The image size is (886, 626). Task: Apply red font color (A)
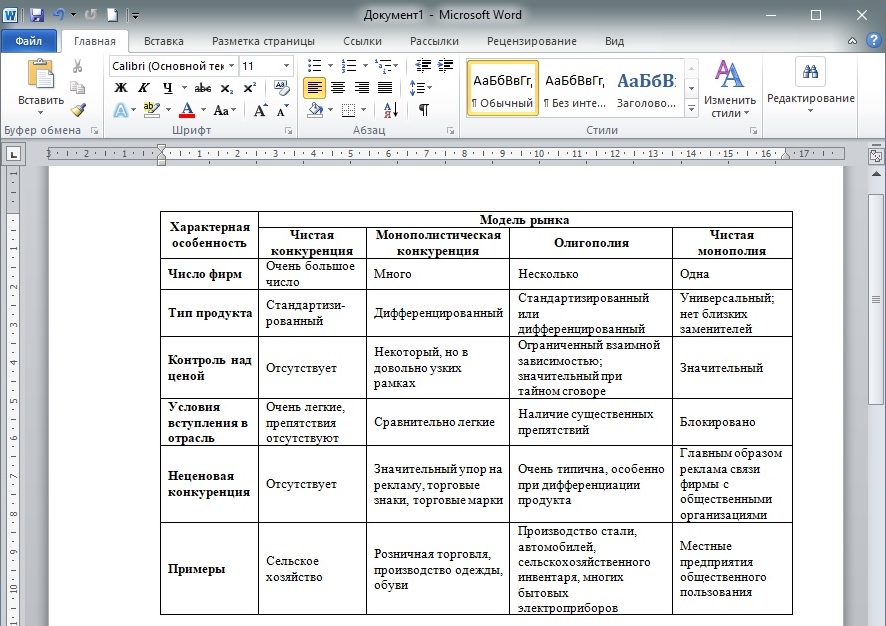coord(186,110)
